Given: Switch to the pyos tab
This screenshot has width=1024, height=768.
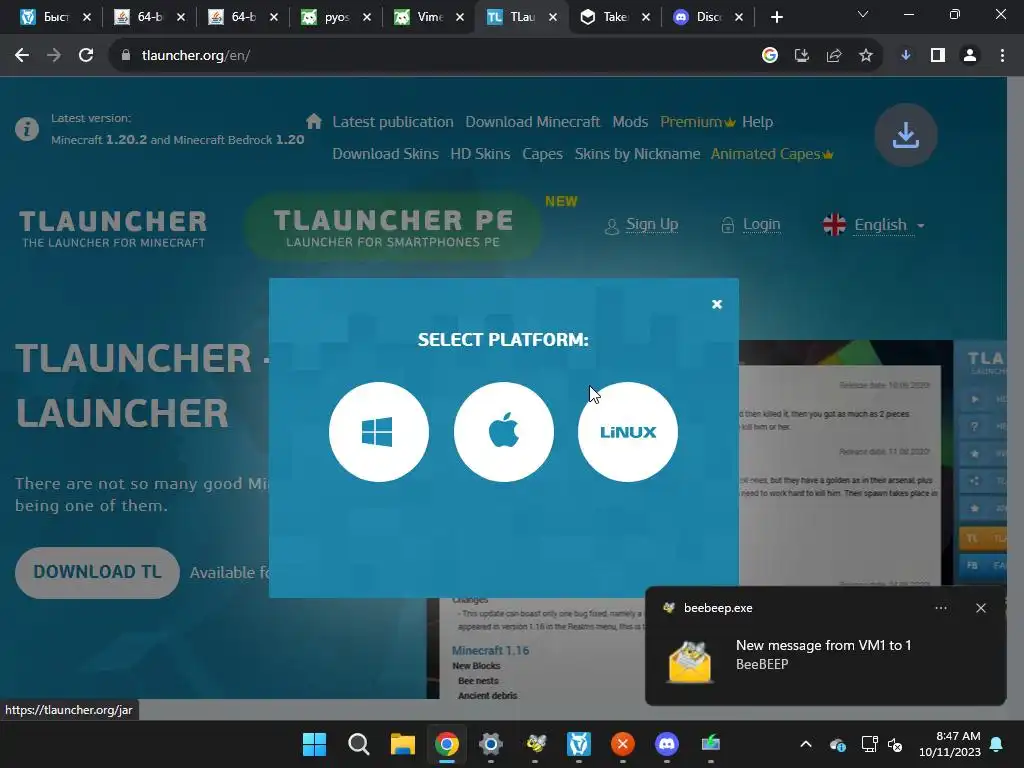Looking at the screenshot, I should [336, 17].
